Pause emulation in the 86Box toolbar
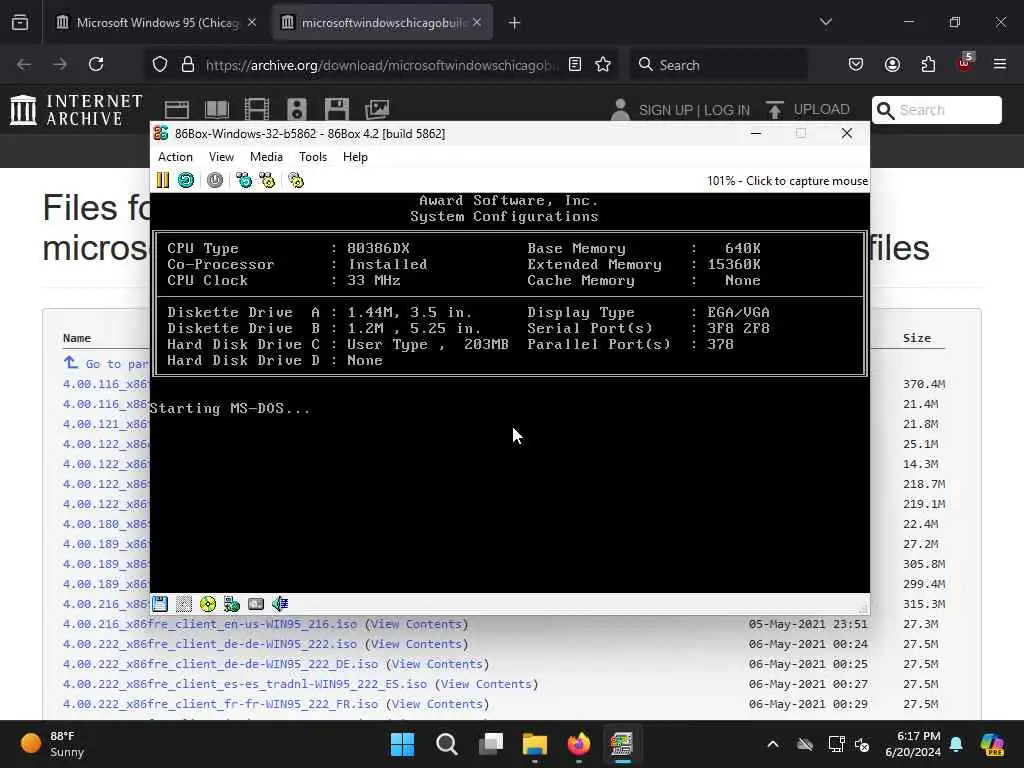The image size is (1024, 768). point(163,180)
